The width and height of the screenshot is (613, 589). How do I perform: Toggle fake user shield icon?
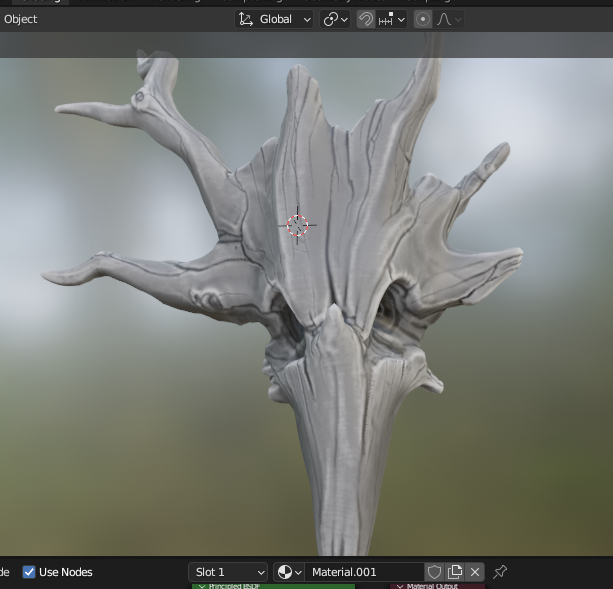434,572
